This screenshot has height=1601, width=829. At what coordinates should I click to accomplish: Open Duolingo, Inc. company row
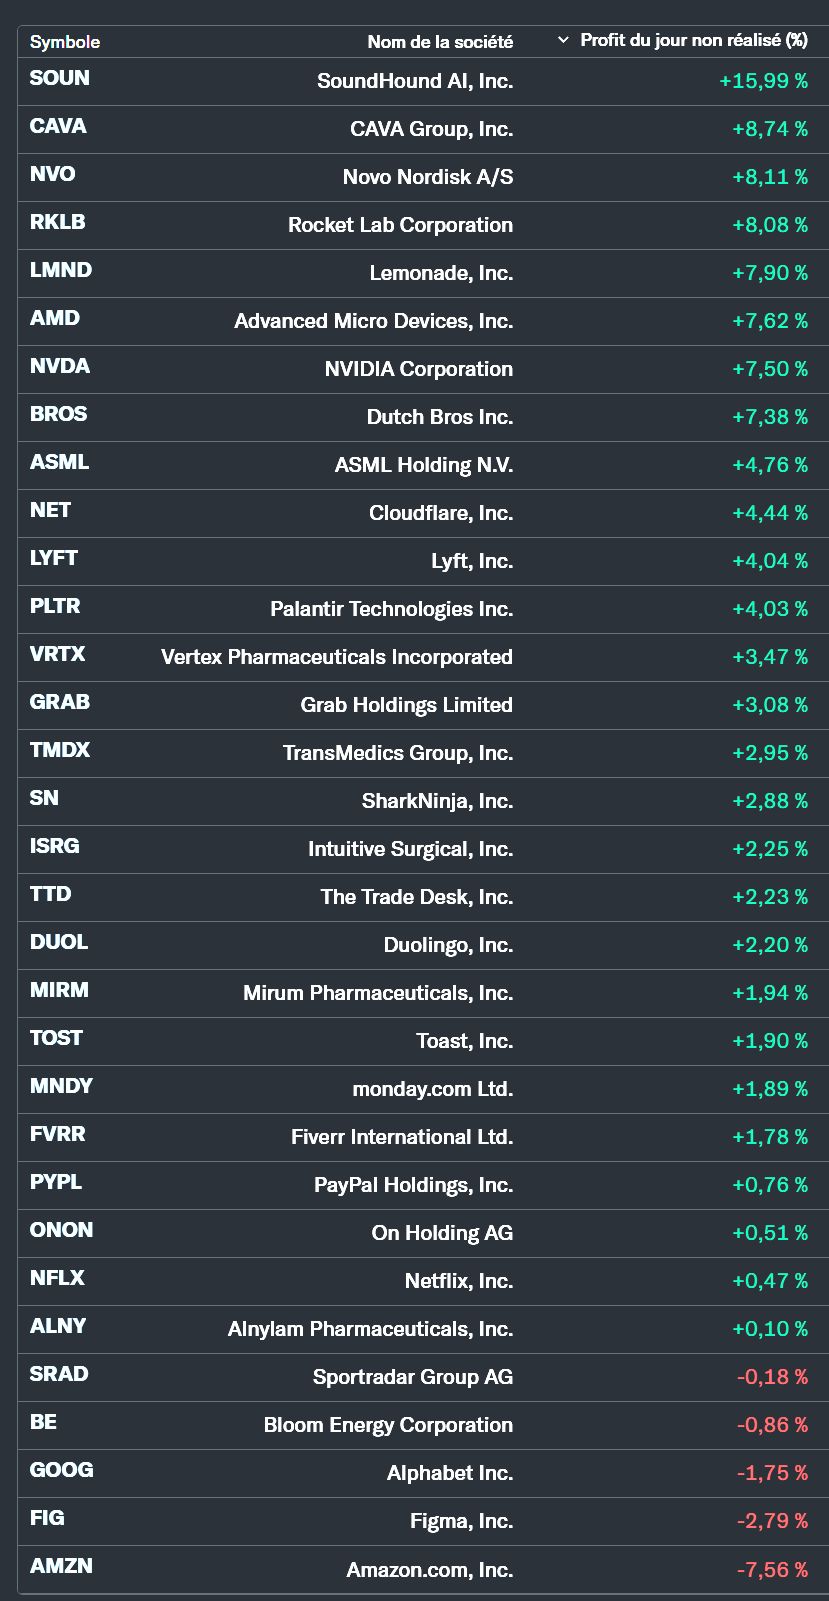448,945
